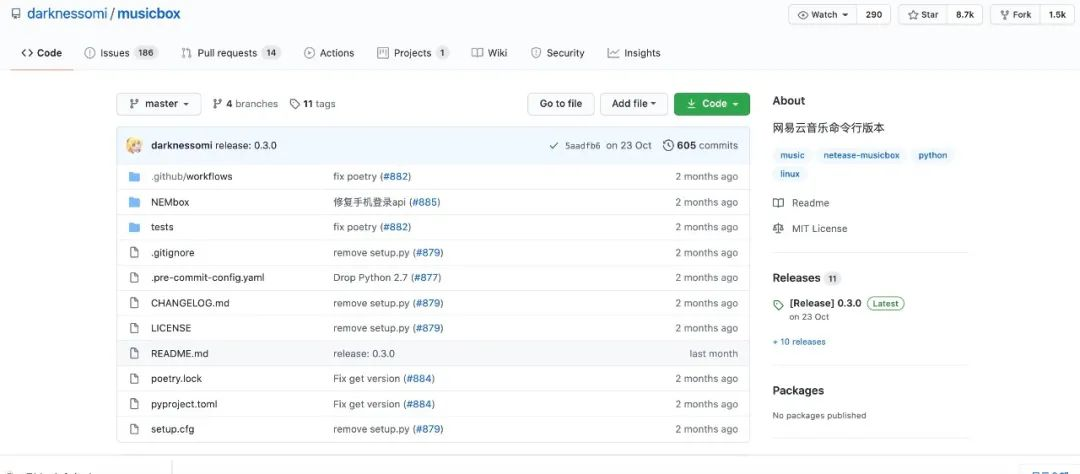This screenshot has height=474, width=1080.
Task: Switch to the Code tab
Action: pos(41,53)
